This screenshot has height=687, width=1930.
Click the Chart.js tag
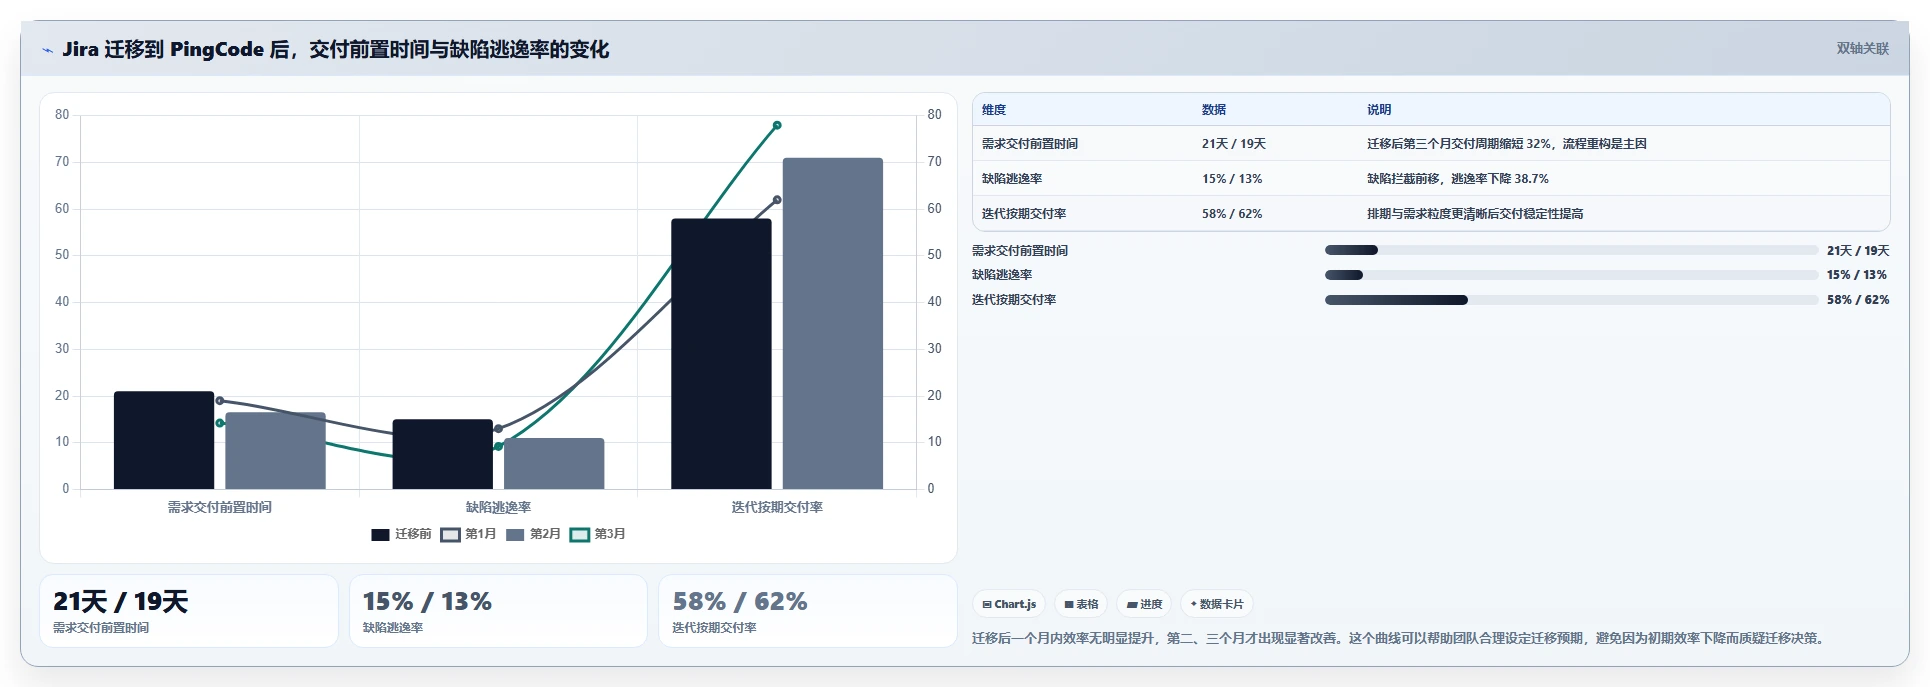point(1009,604)
